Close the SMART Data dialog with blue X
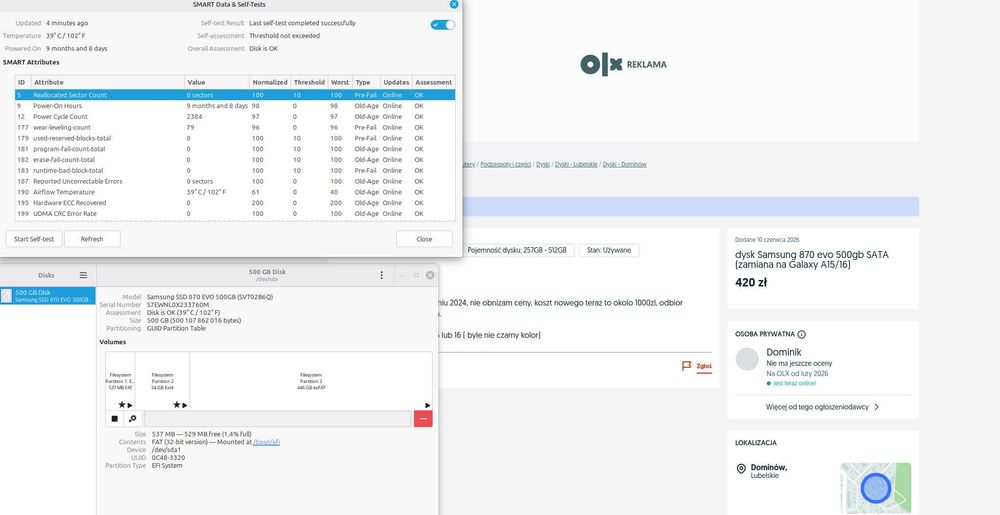Viewport: 1000px width, 515px height. pos(454,4)
